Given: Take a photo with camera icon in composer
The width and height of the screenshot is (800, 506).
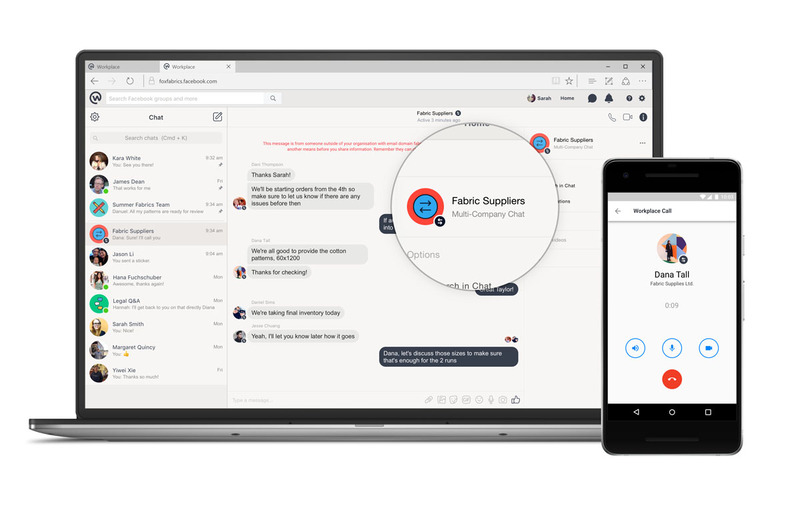Looking at the screenshot, I should click(x=503, y=400).
